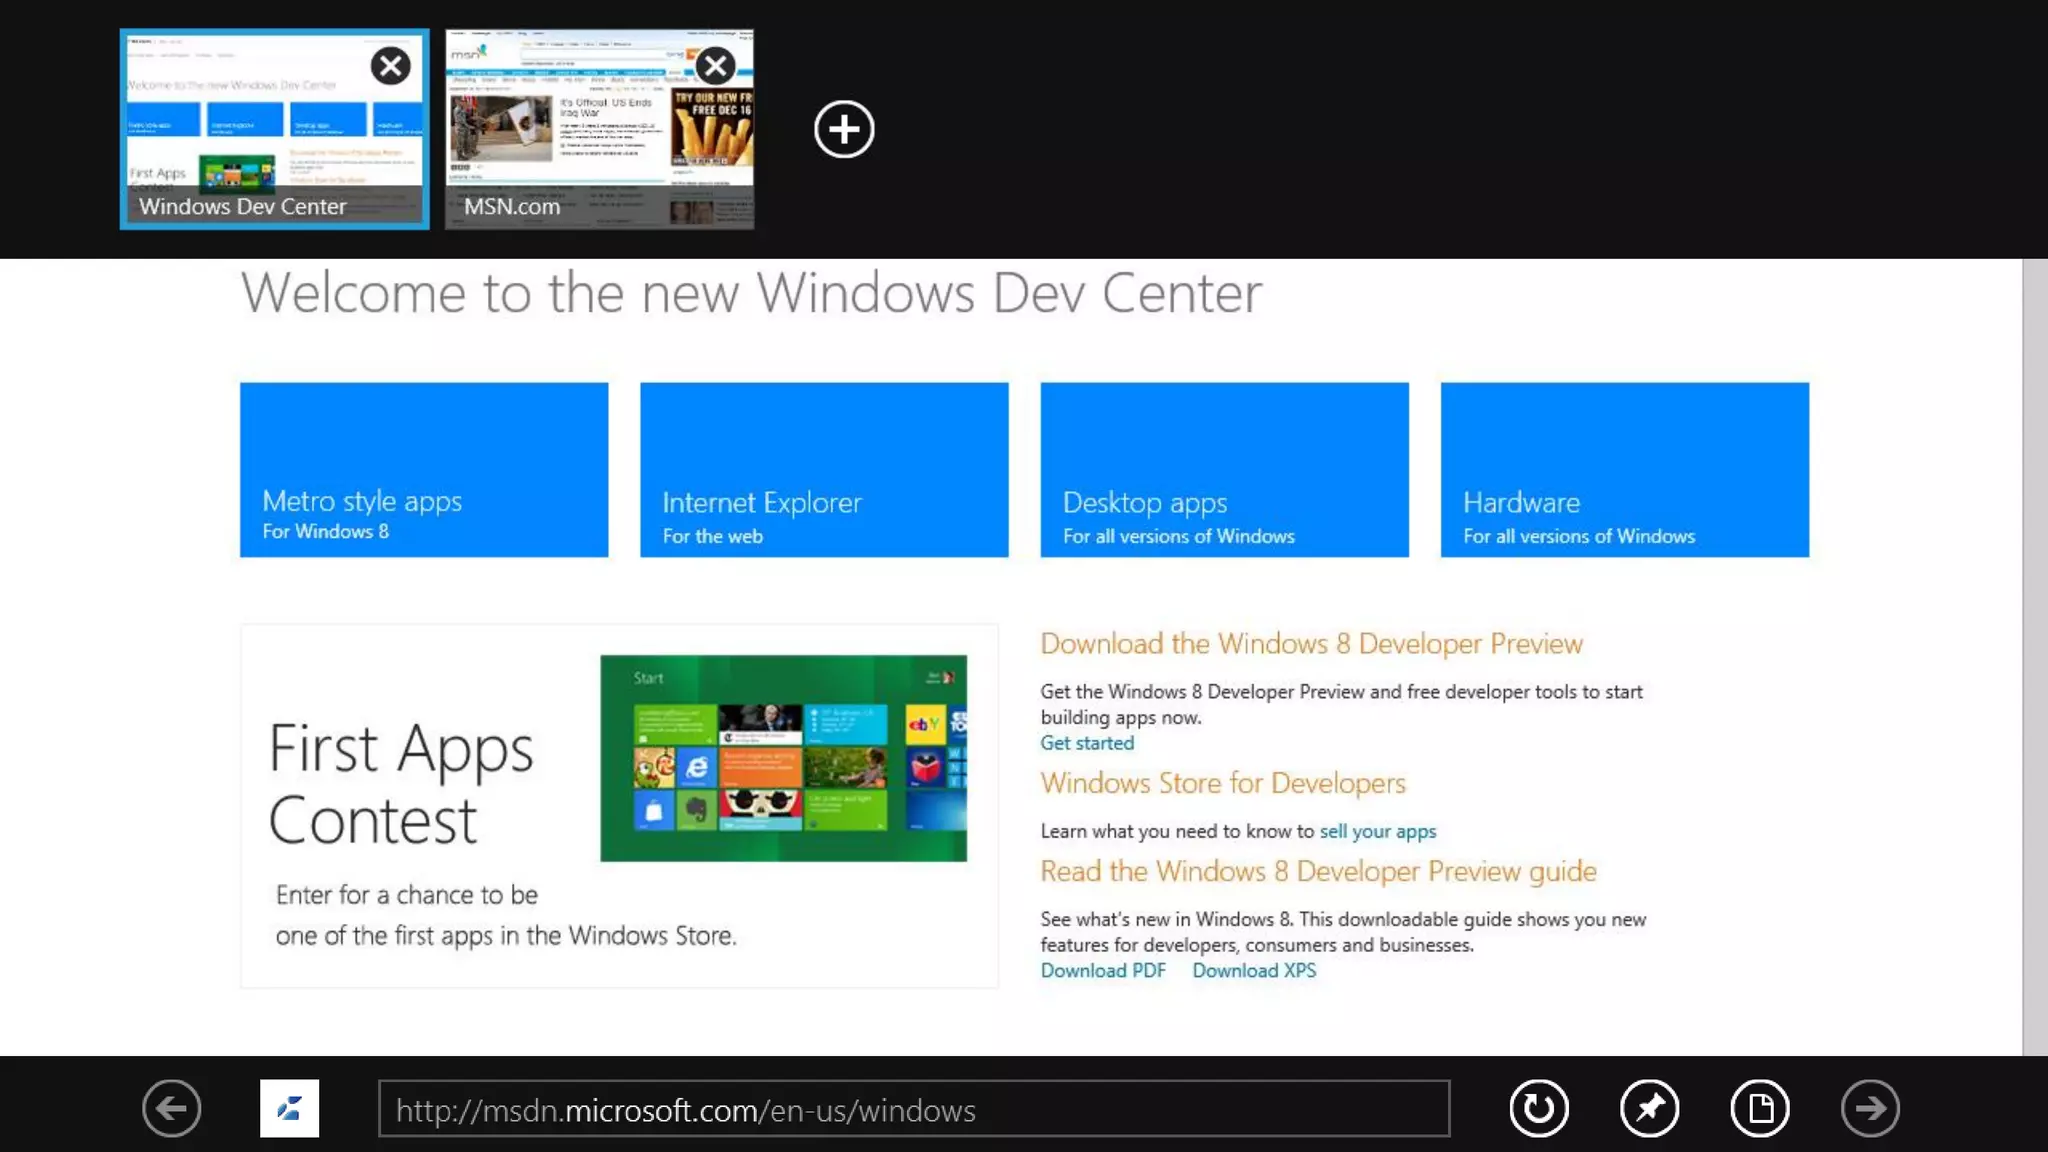Open the Internet Explorer tile
This screenshot has height=1152, width=2048.
tap(824, 469)
